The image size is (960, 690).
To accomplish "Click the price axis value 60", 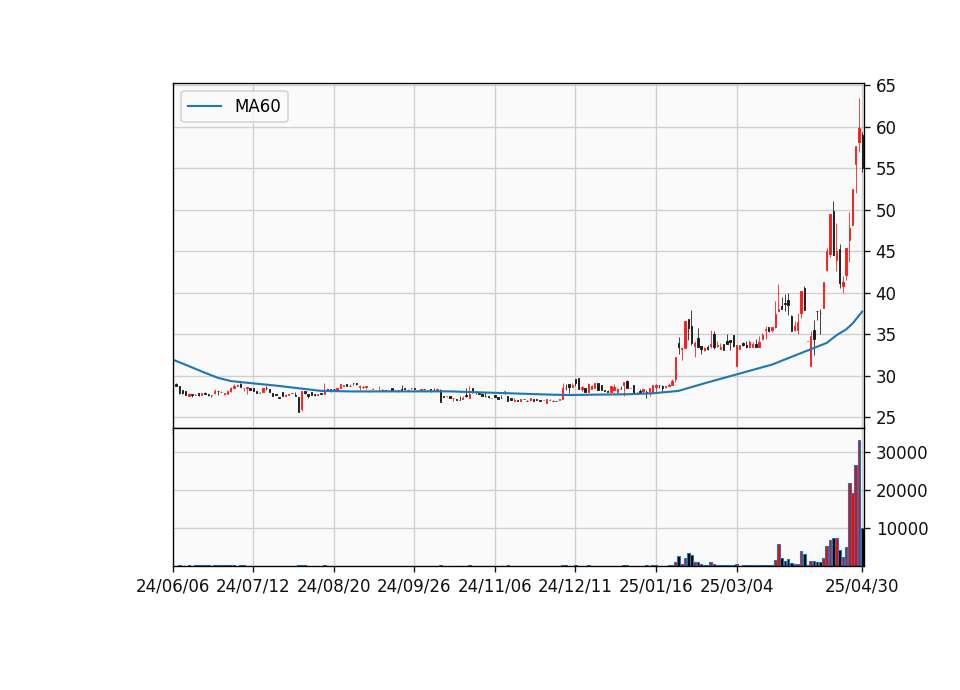I will pyautogui.click(x=885, y=128).
